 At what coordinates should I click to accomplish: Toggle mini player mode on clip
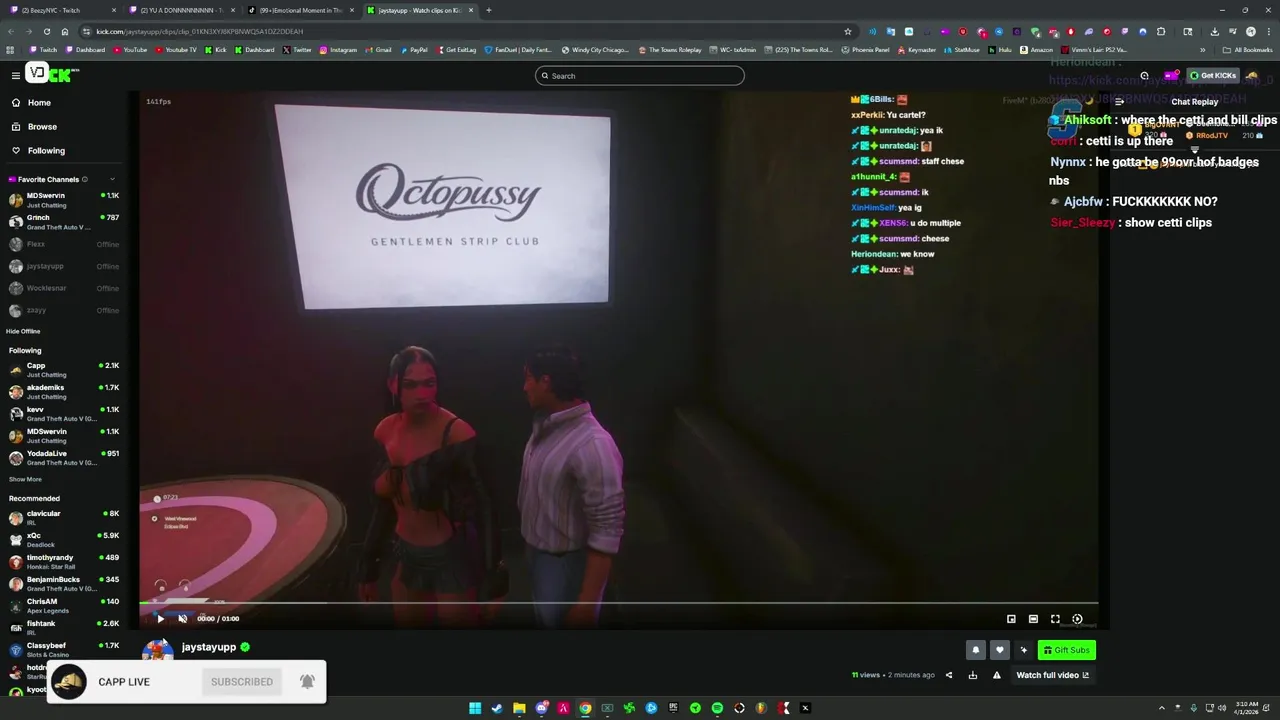[x=1011, y=619]
